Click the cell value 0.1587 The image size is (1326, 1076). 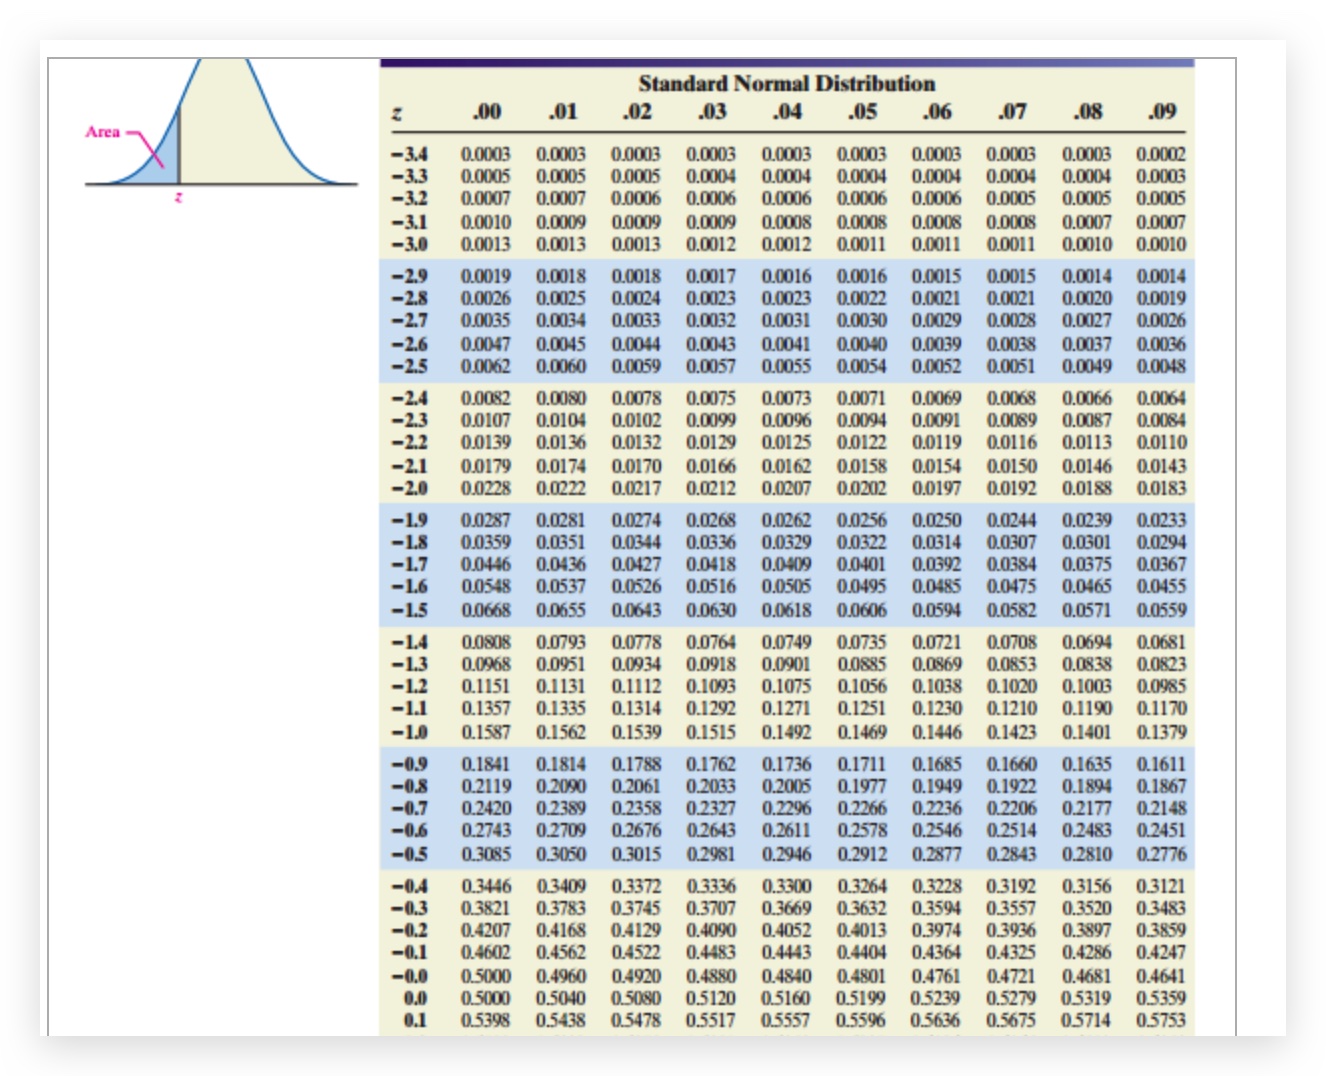point(486,732)
